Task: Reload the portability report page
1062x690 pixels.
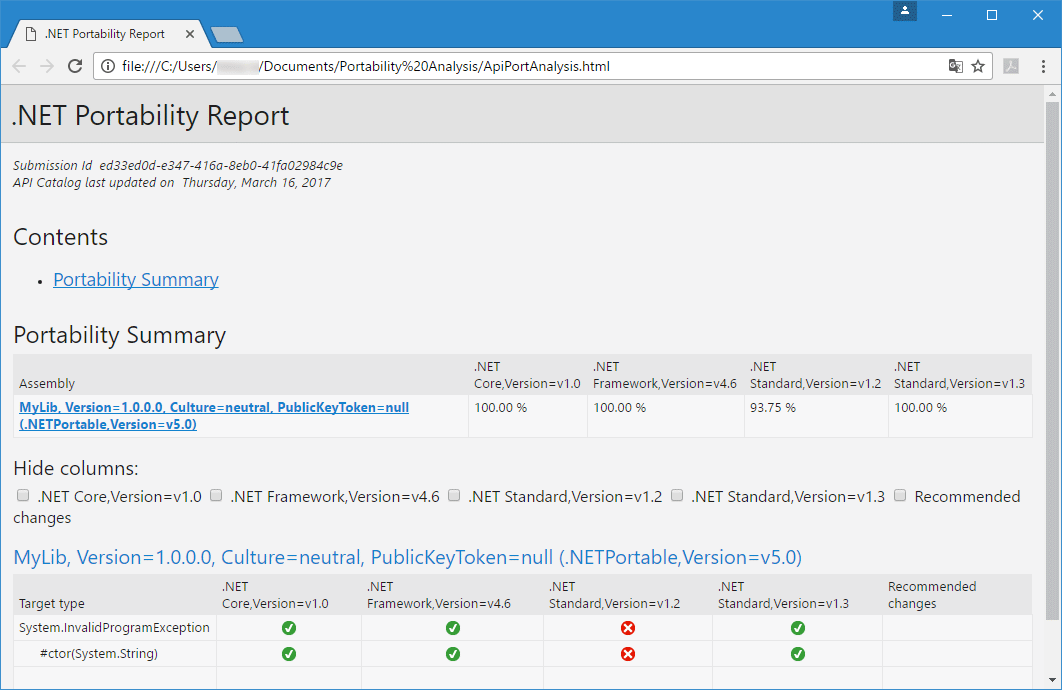Action: 75,65
